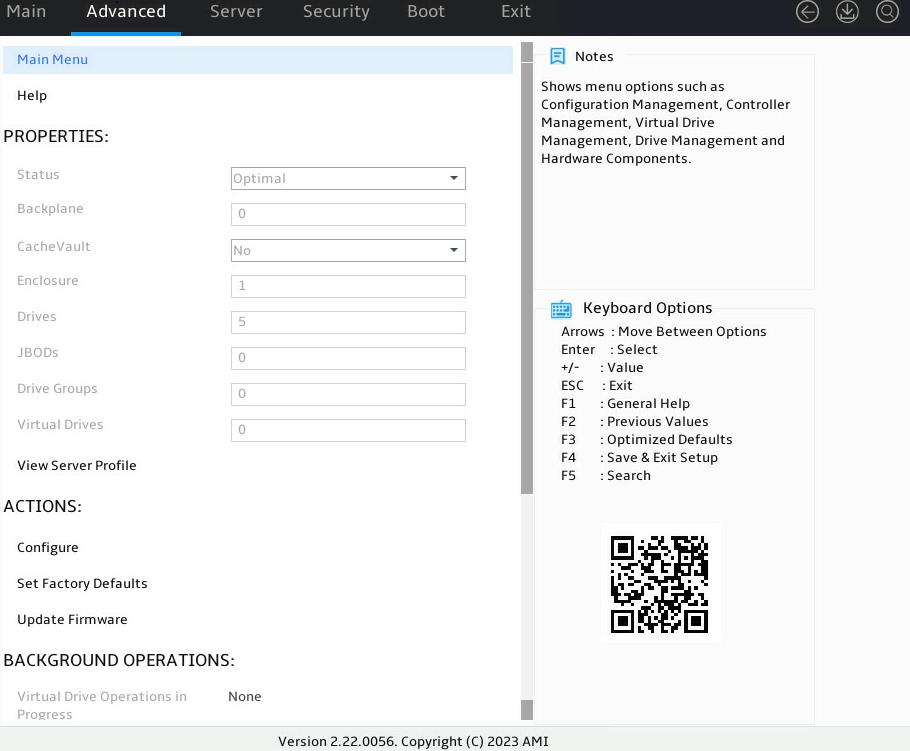Click the 'Keyboard Options' title
This screenshot has width=910, height=751.
click(647, 308)
